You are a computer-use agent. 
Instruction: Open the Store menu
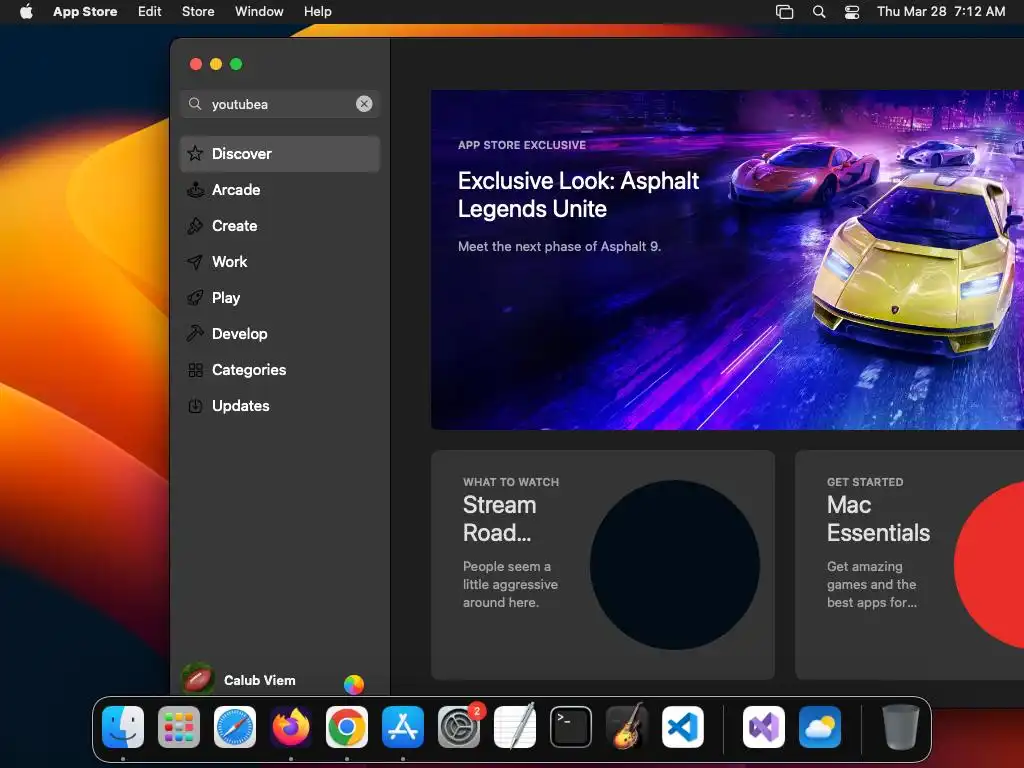[198, 11]
